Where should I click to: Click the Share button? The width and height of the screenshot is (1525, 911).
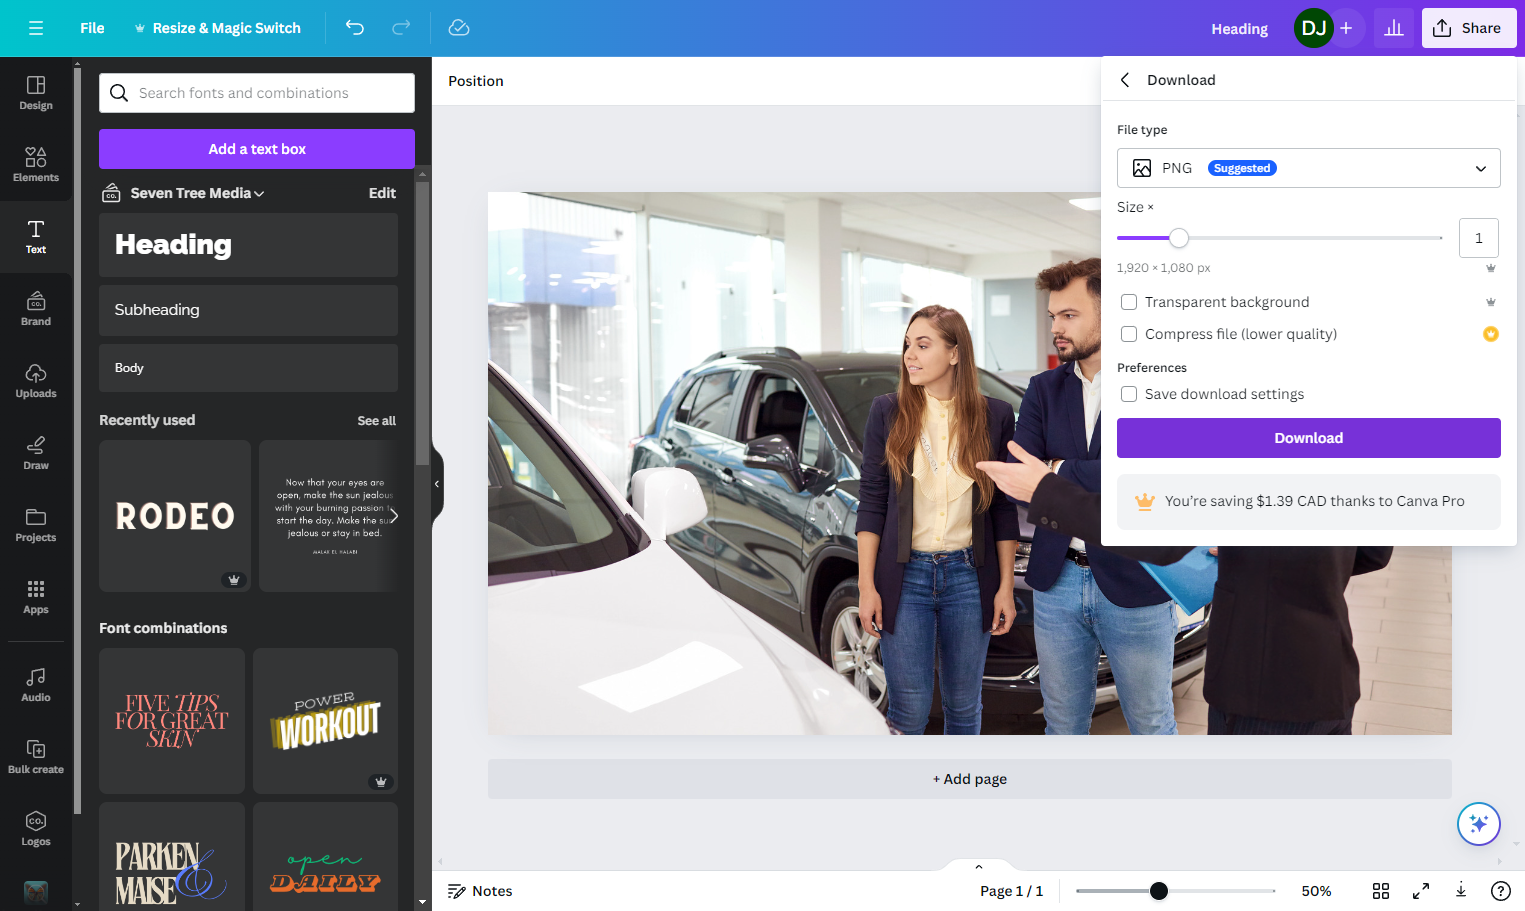[1469, 28]
